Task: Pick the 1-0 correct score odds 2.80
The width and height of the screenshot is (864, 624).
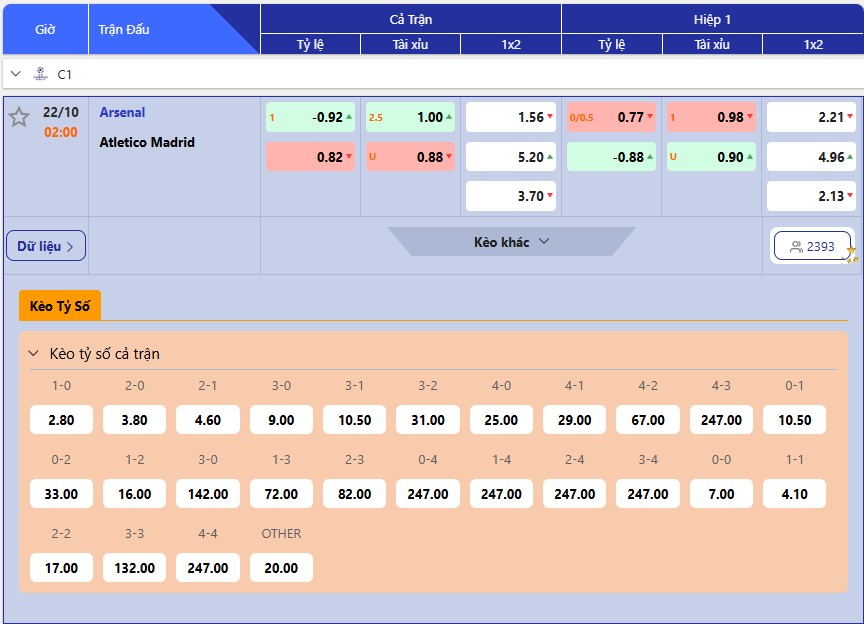Action: click(x=61, y=420)
